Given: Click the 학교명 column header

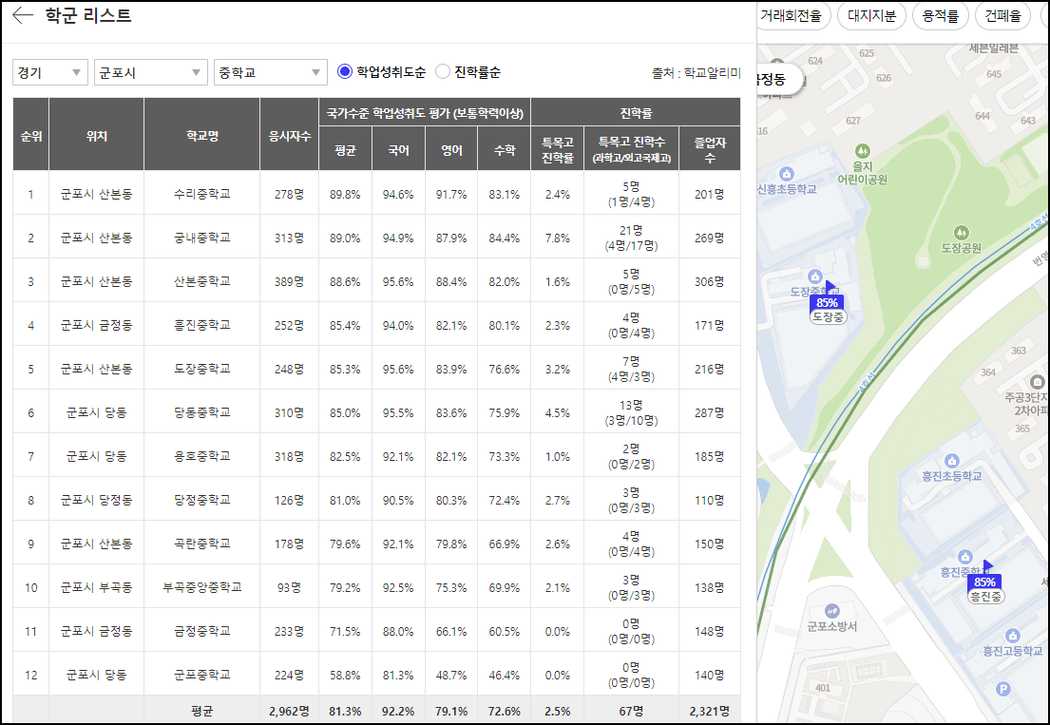Looking at the screenshot, I should pyautogui.click(x=202, y=135).
